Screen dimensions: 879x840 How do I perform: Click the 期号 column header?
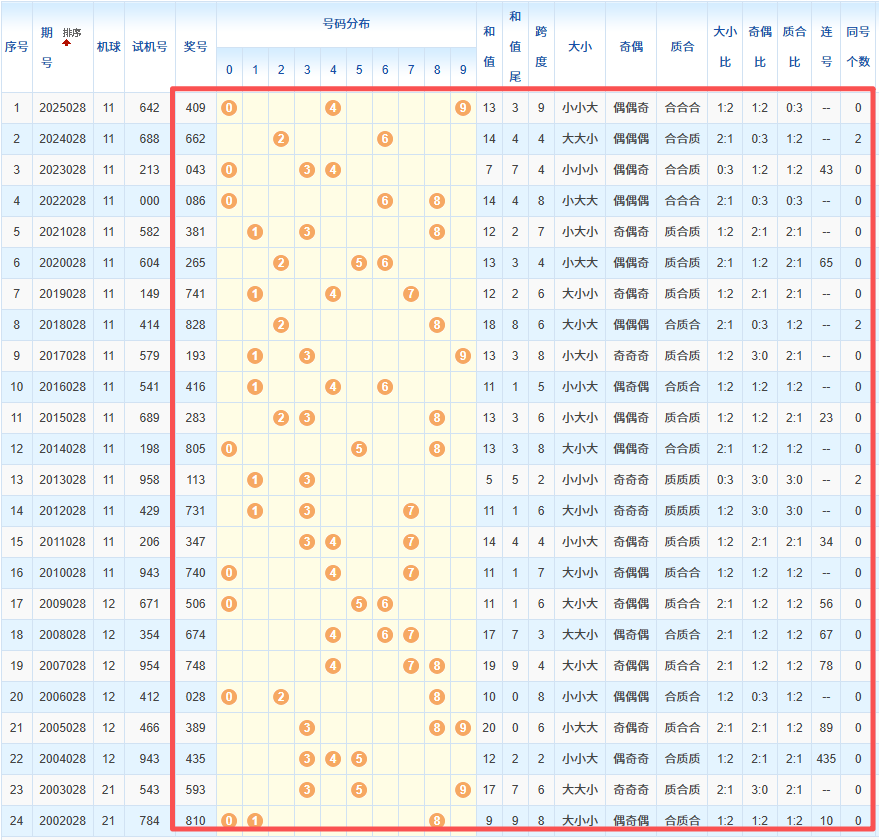[47, 46]
